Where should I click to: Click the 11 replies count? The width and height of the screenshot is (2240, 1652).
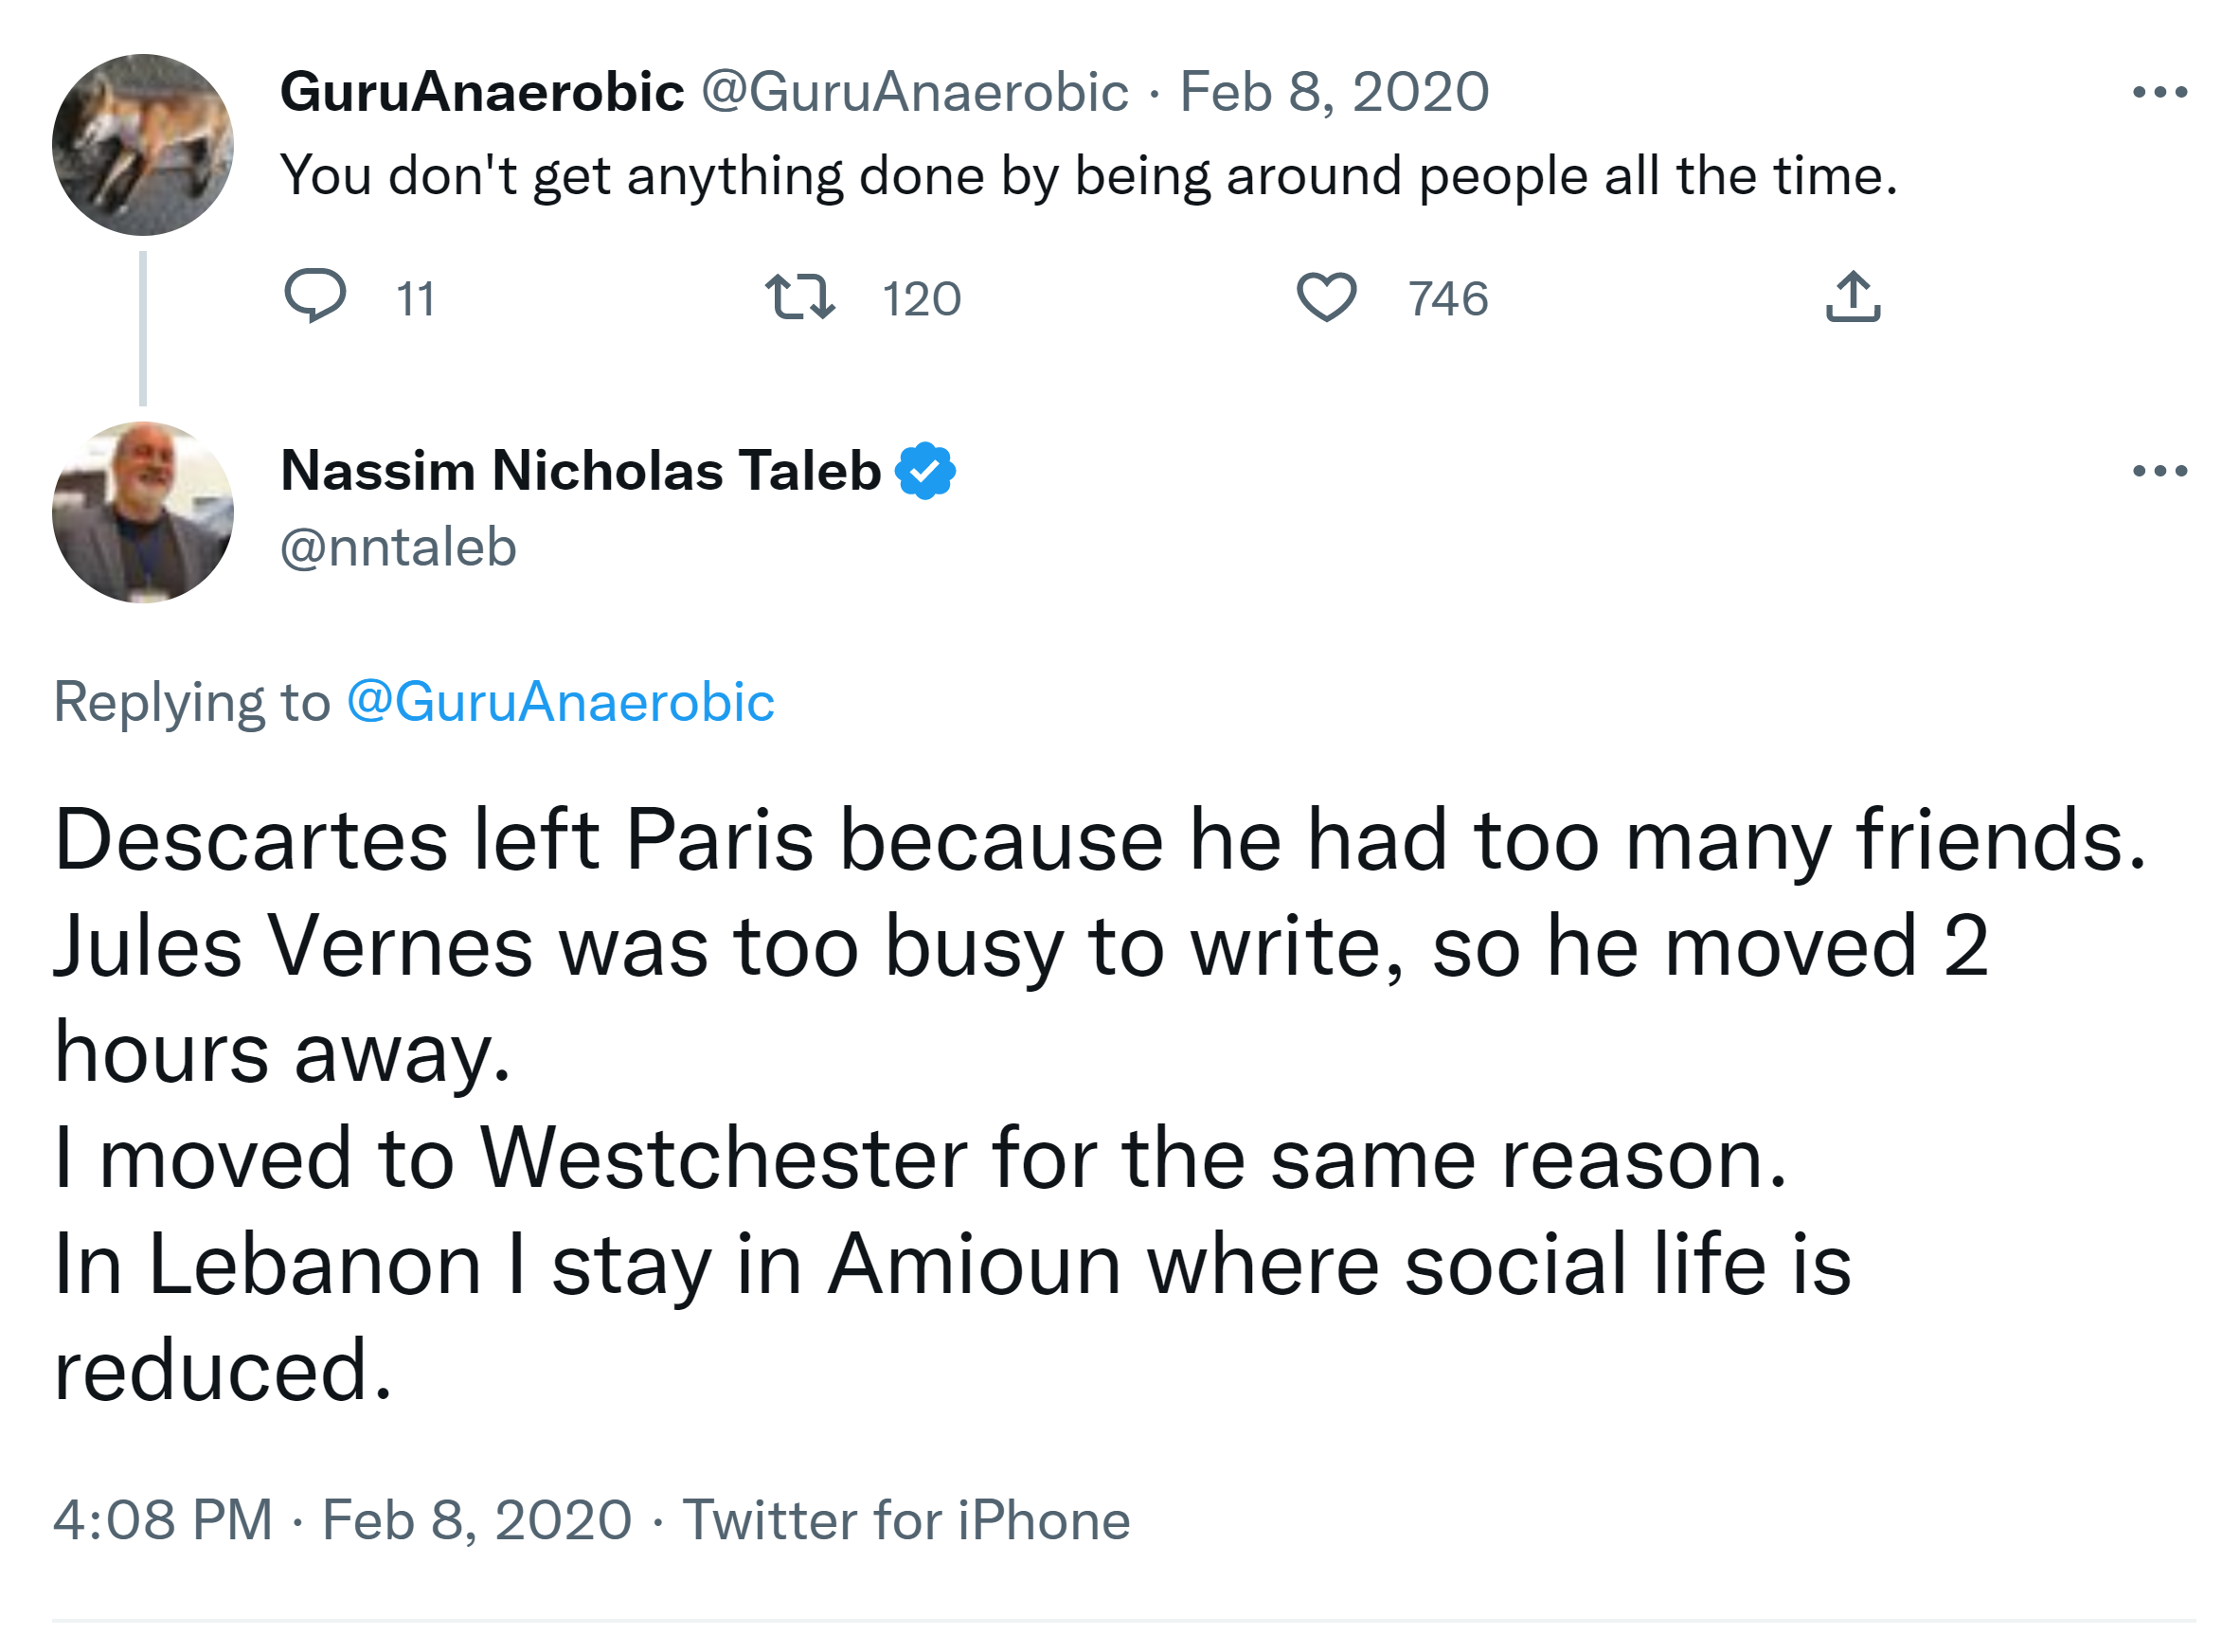point(416,299)
